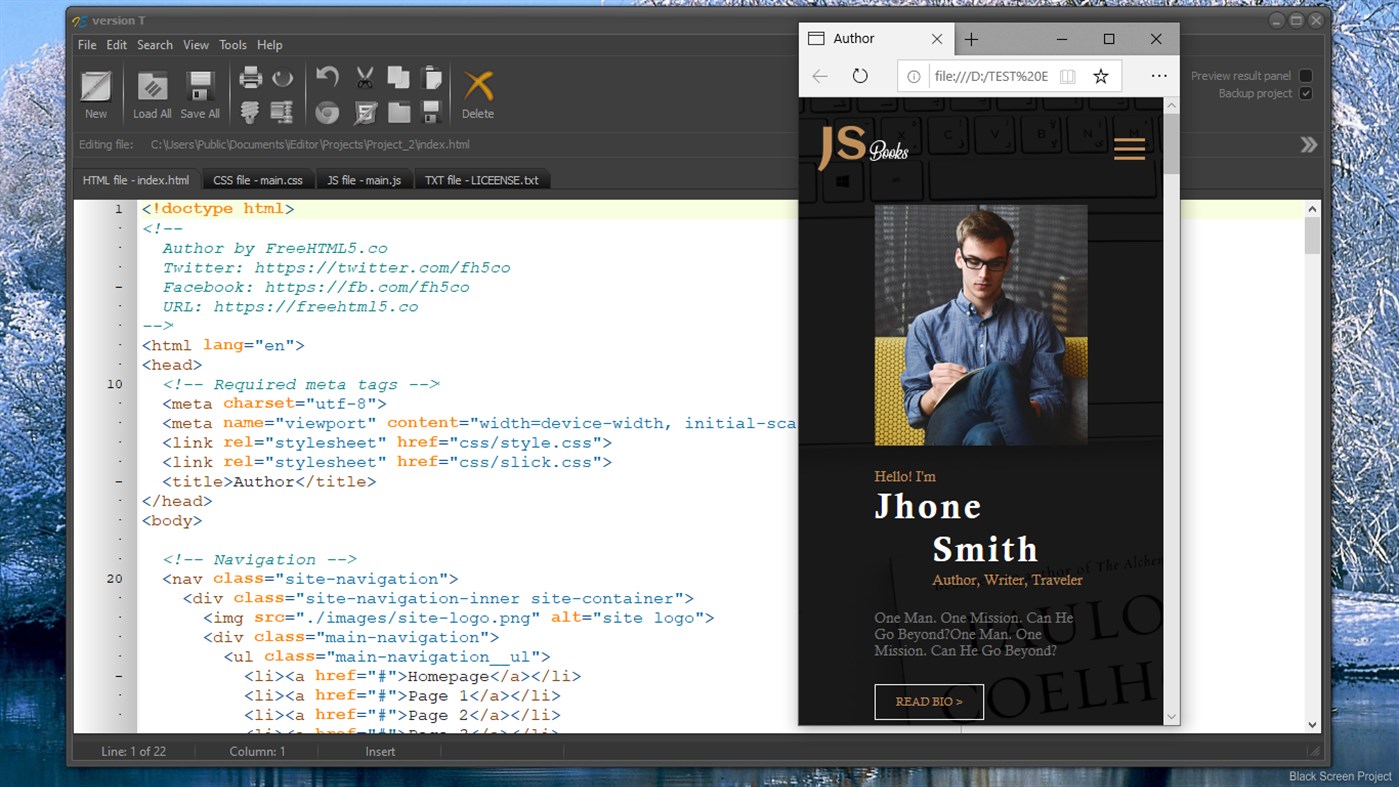Close the Author browser tab
This screenshot has height=787, width=1399.
click(x=937, y=39)
